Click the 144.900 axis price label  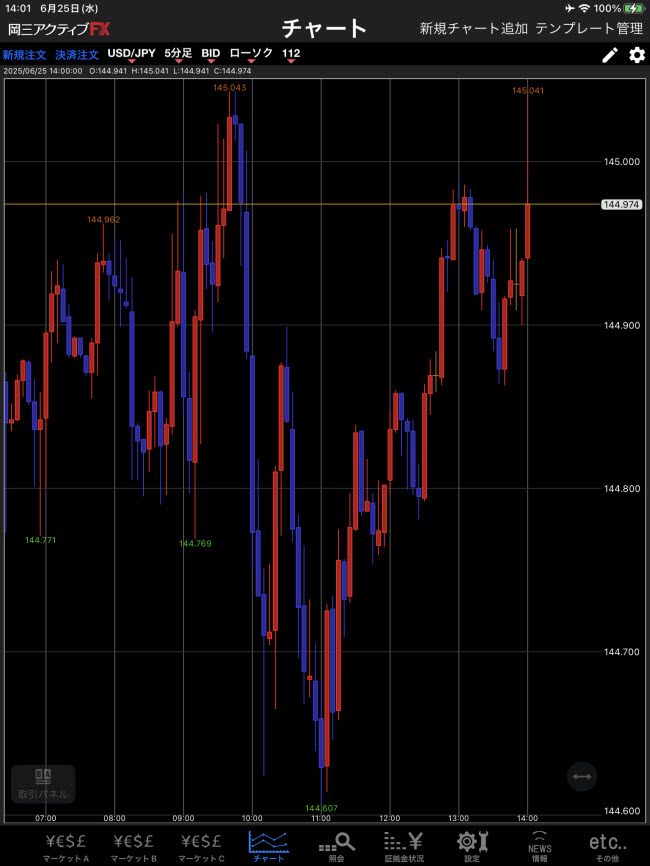coord(622,325)
